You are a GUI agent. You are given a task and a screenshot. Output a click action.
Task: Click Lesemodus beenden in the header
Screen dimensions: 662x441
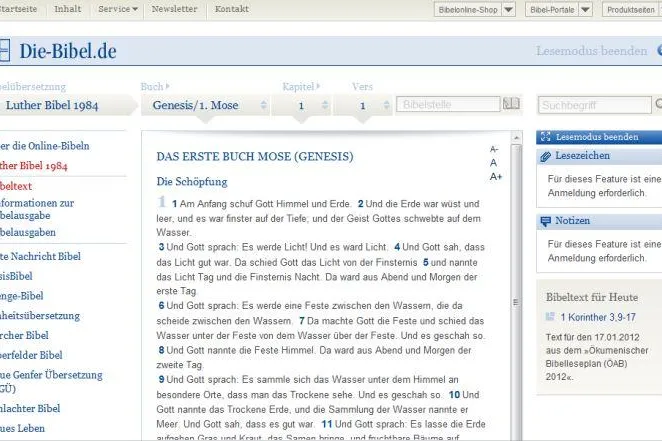pyautogui.click(x=591, y=51)
